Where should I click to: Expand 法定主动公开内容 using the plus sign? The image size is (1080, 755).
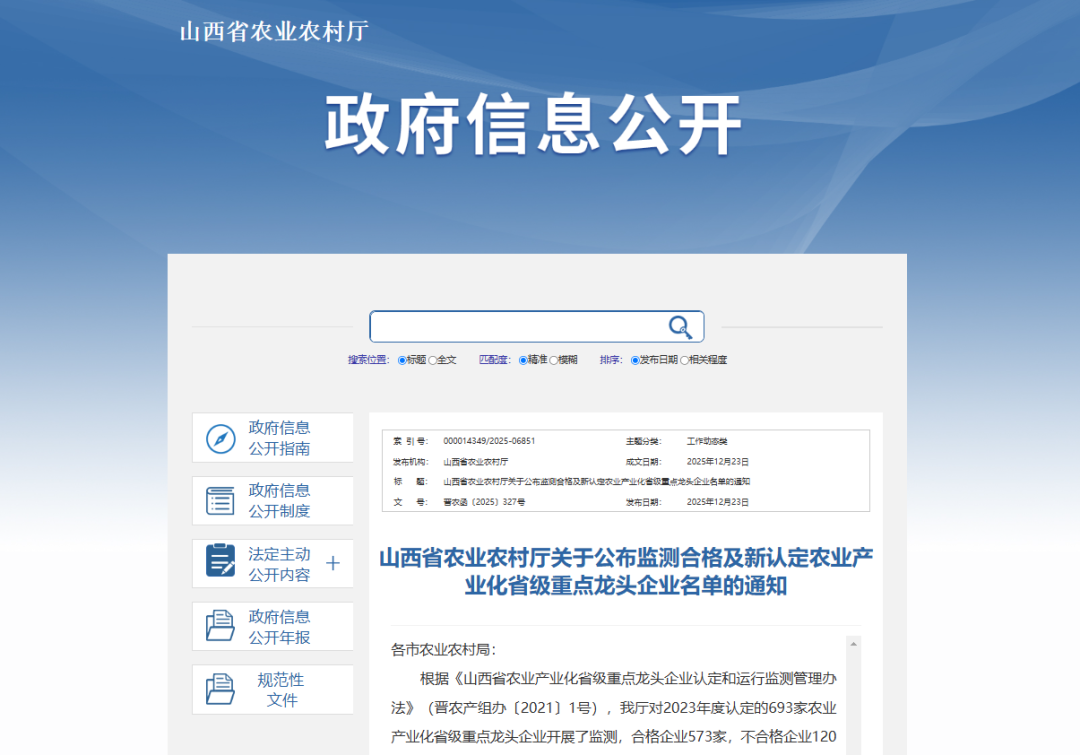click(332, 563)
